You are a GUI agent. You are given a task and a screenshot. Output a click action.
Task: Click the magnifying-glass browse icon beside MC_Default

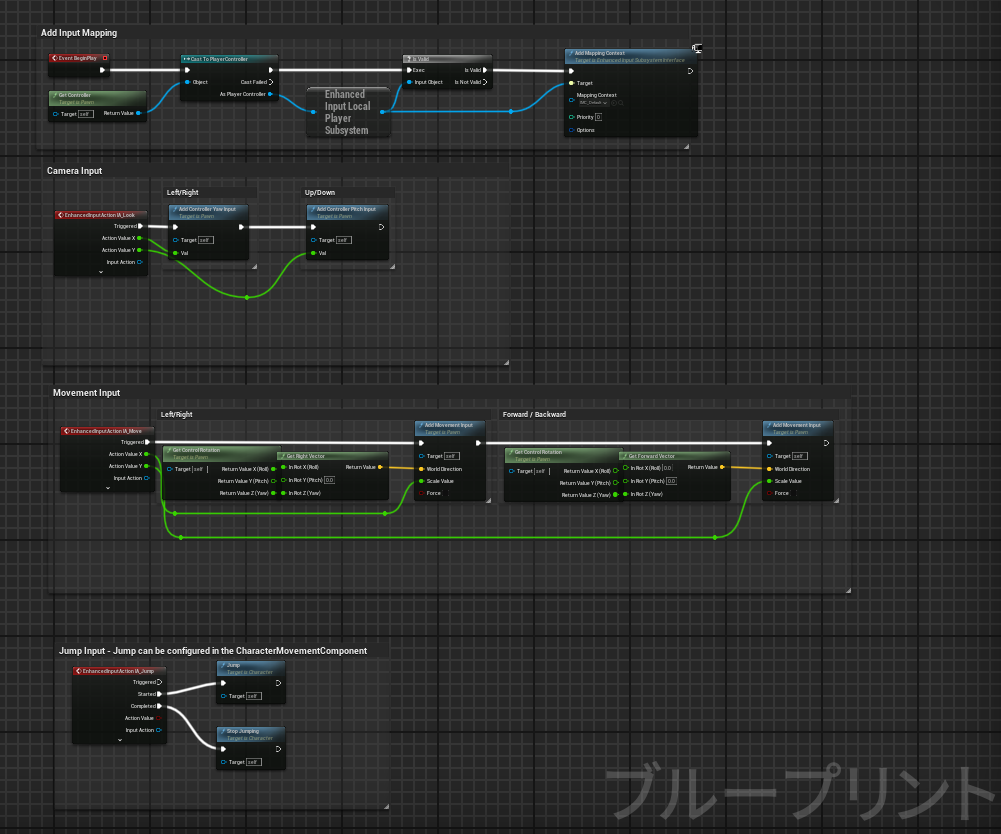[621, 103]
